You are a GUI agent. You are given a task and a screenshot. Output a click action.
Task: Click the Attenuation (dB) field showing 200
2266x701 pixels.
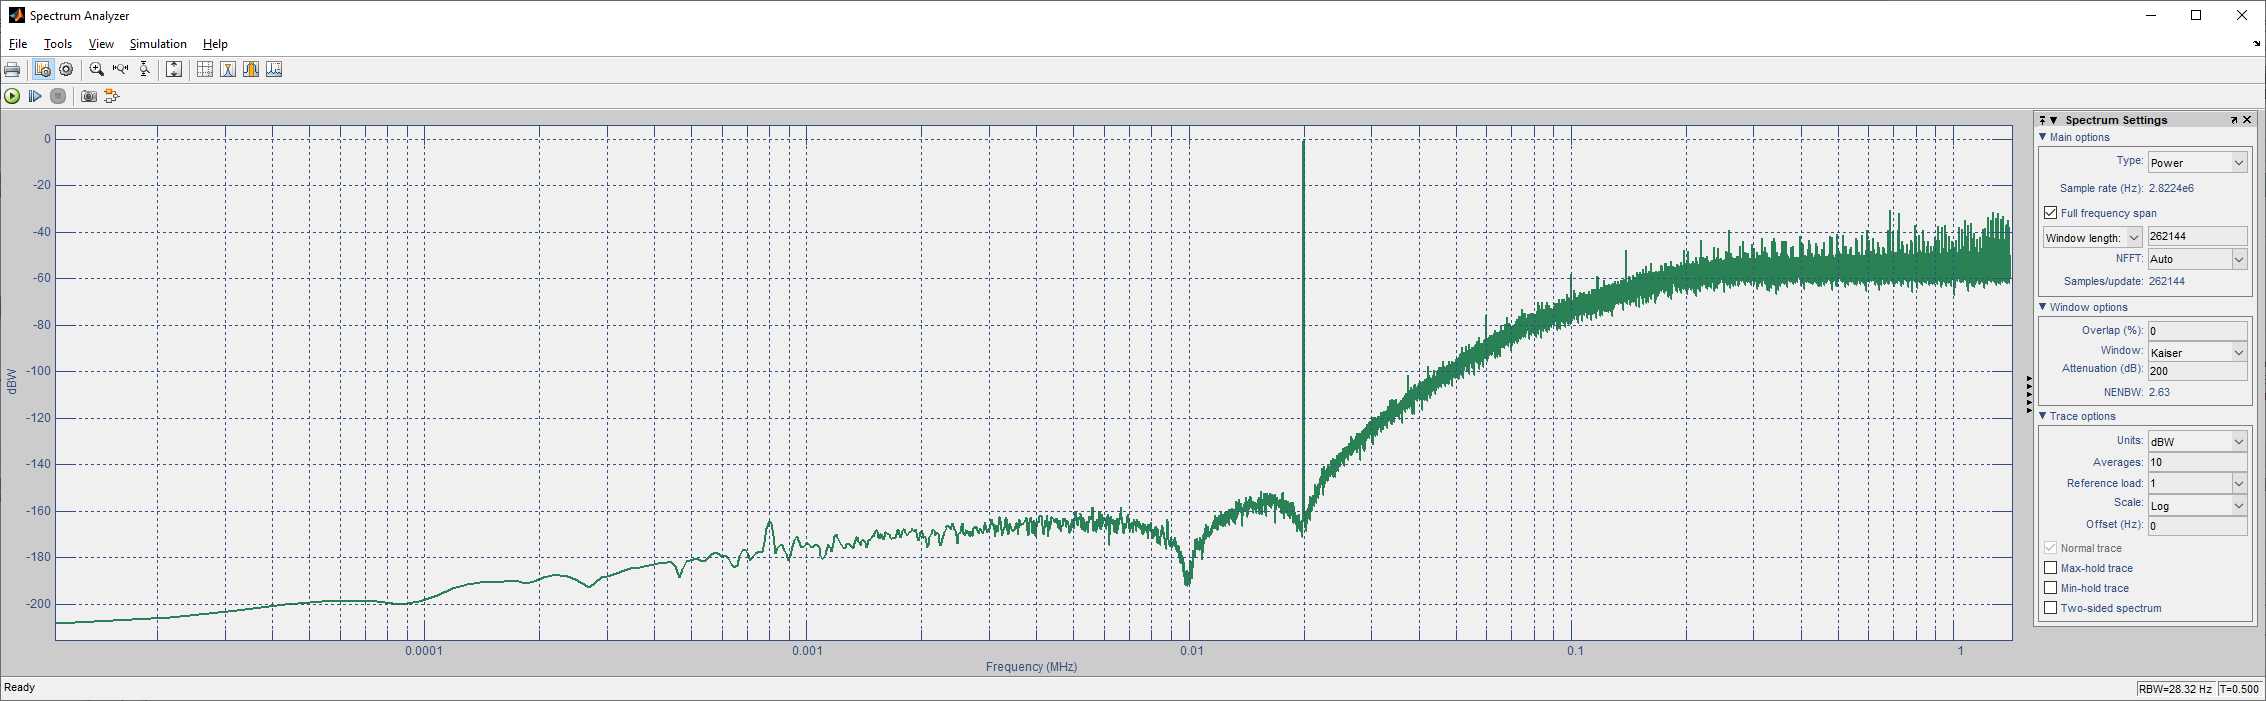[x=2197, y=371]
